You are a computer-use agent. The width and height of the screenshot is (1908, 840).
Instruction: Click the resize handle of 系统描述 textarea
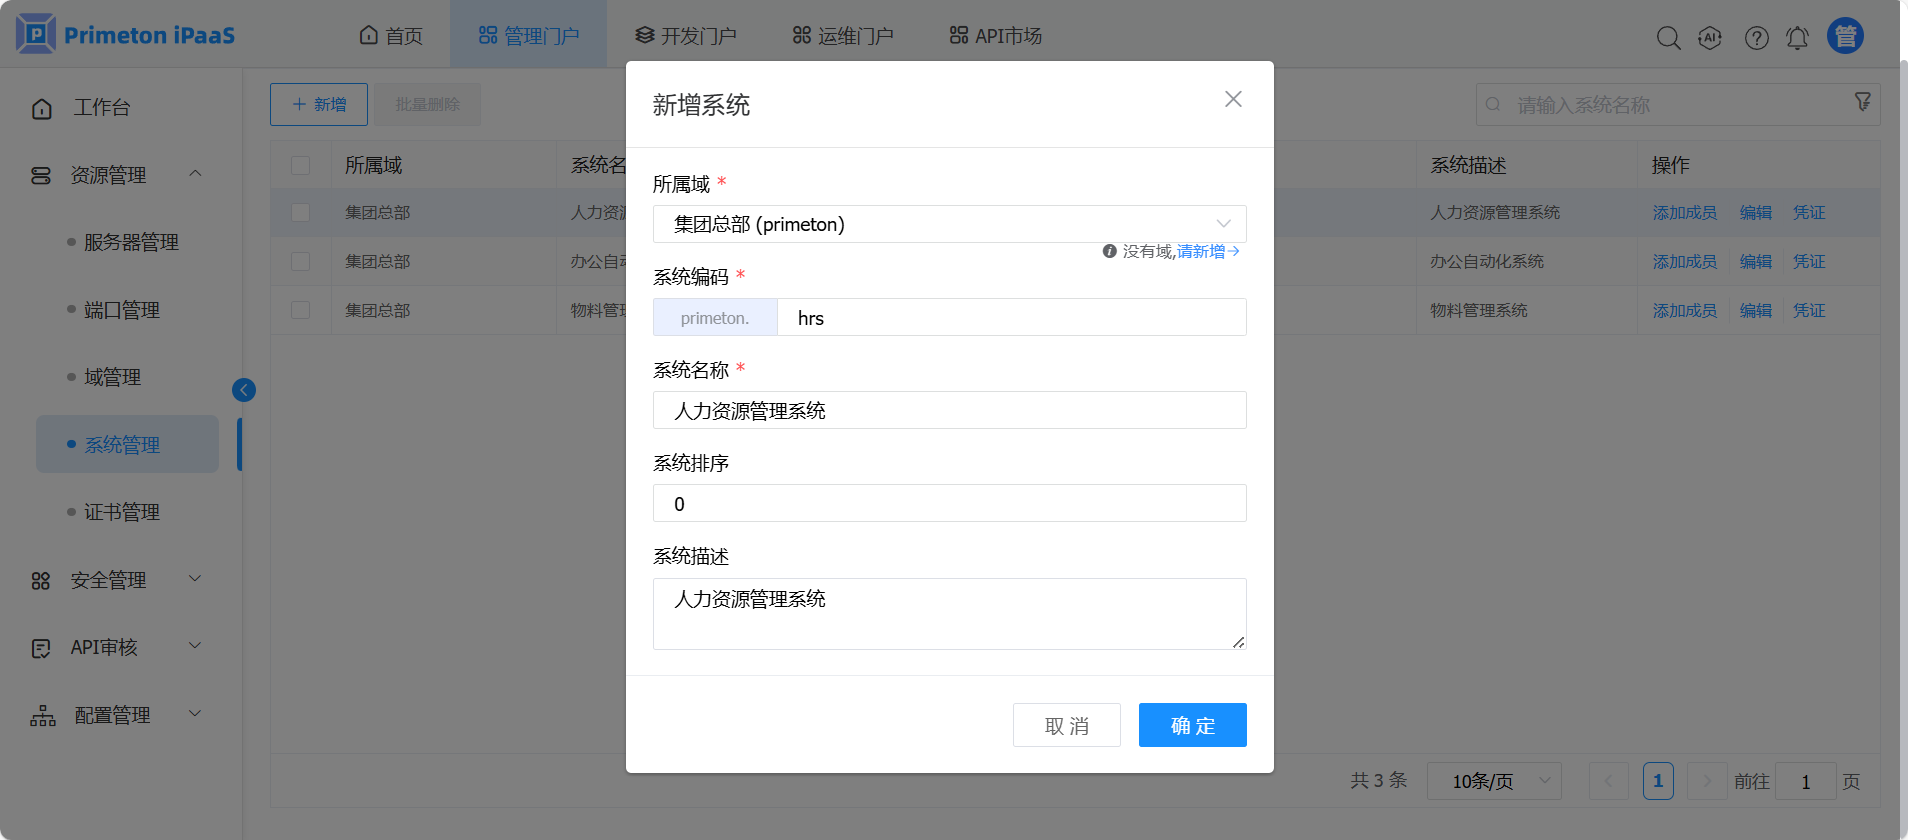[1238, 642]
